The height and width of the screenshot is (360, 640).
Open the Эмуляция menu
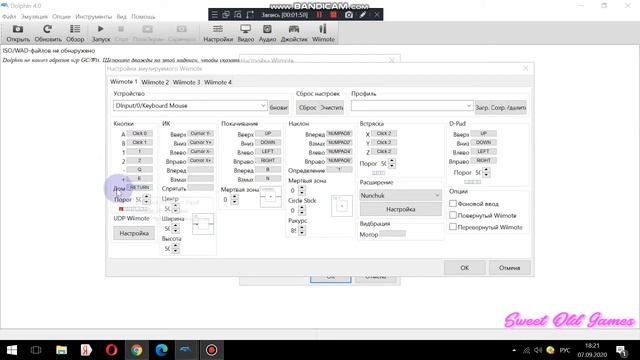[x=34, y=17]
